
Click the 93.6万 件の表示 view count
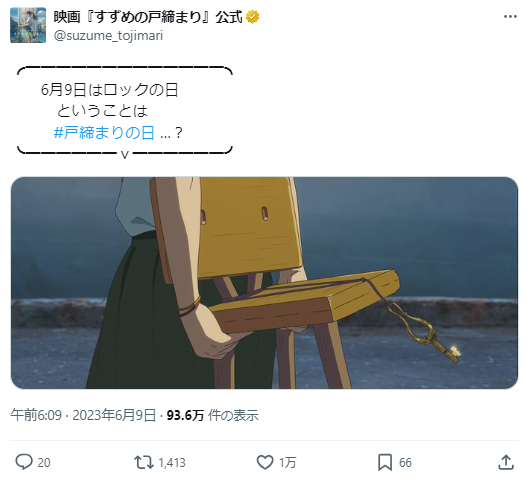click(x=213, y=415)
